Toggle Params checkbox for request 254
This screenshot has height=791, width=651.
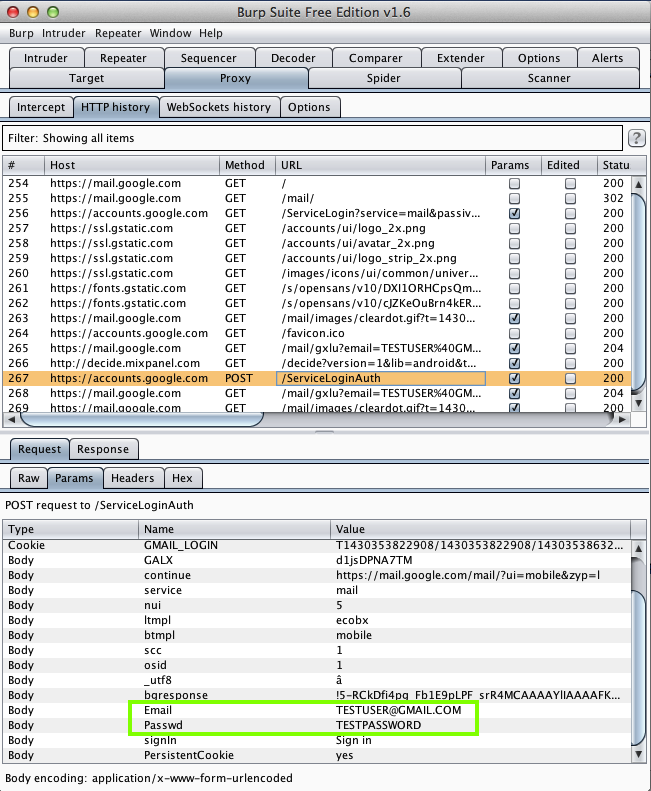[x=514, y=184]
